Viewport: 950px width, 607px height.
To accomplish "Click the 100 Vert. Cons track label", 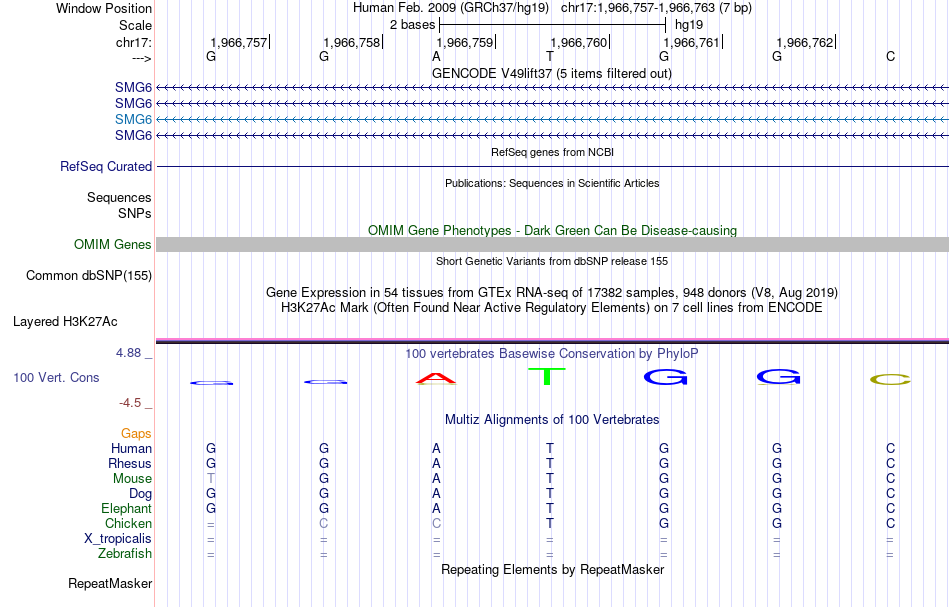I will click(56, 377).
